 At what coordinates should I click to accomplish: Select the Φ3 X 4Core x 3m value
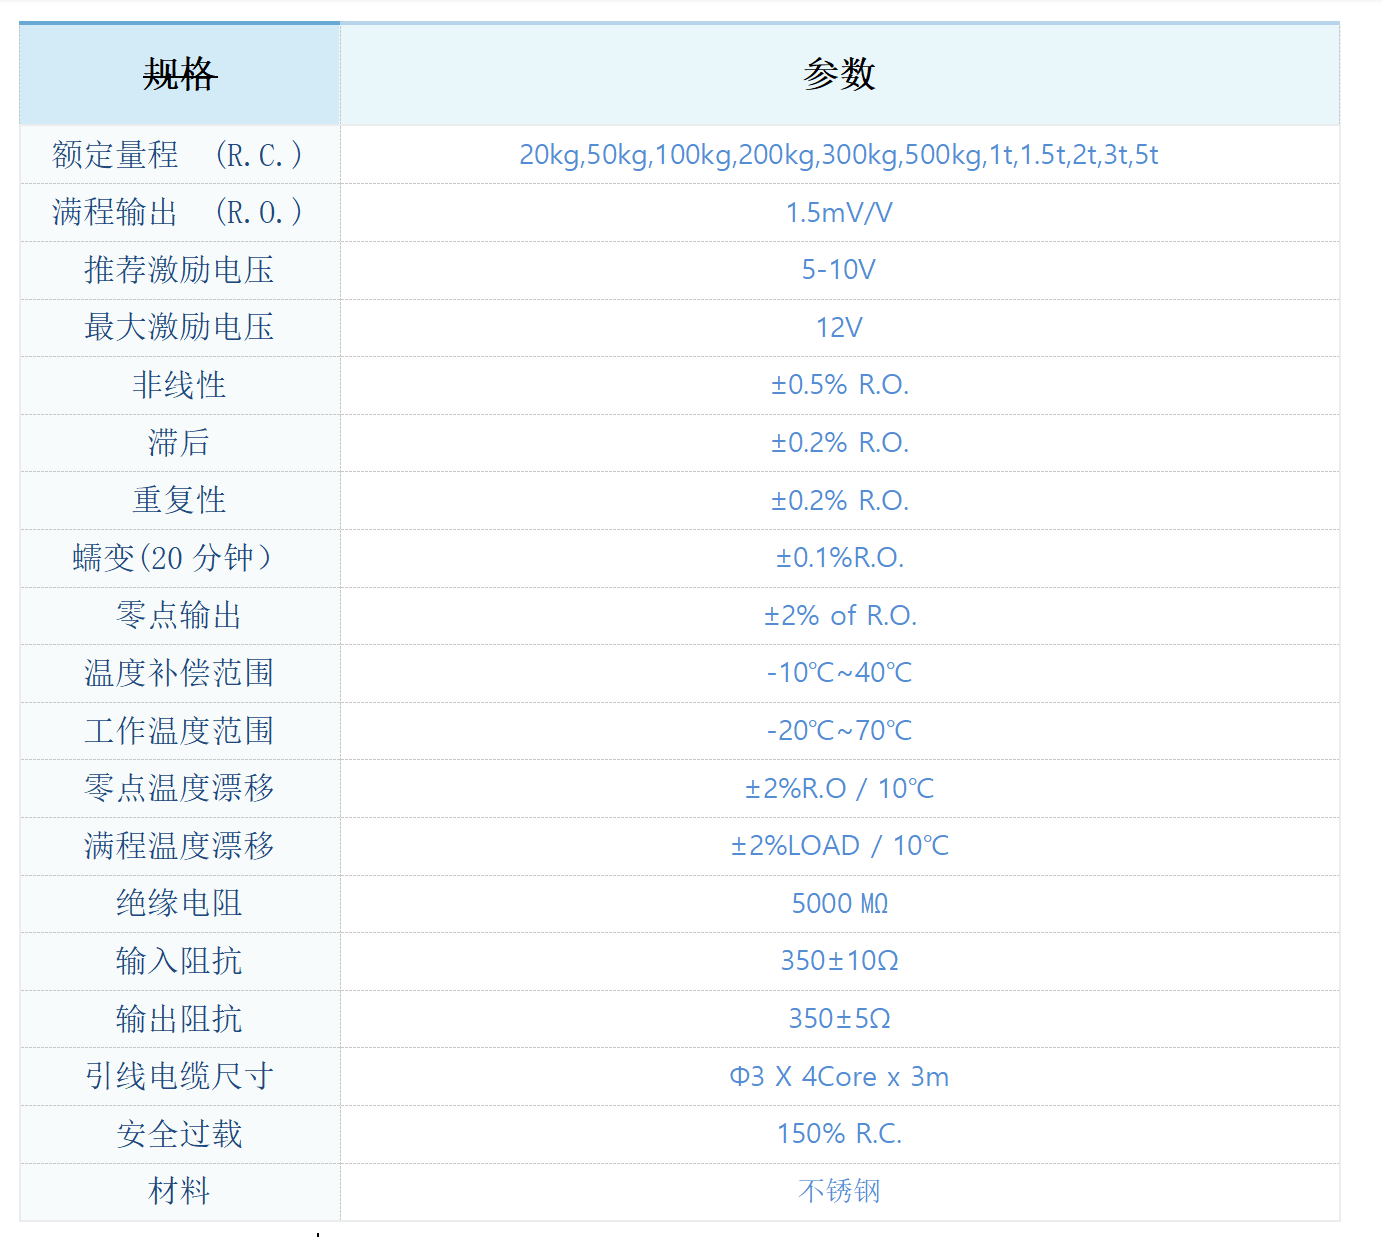pos(839,1077)
